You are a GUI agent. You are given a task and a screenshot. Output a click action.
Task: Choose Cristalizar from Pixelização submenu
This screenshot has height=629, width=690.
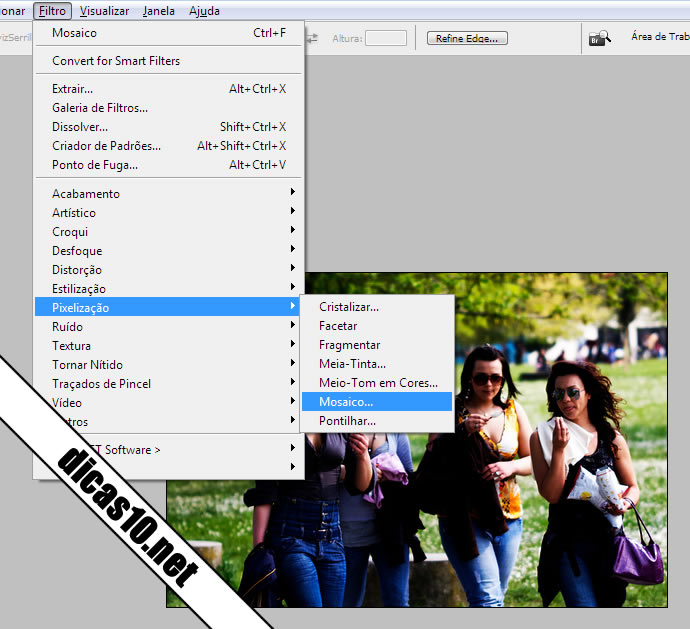click(377, 307)
